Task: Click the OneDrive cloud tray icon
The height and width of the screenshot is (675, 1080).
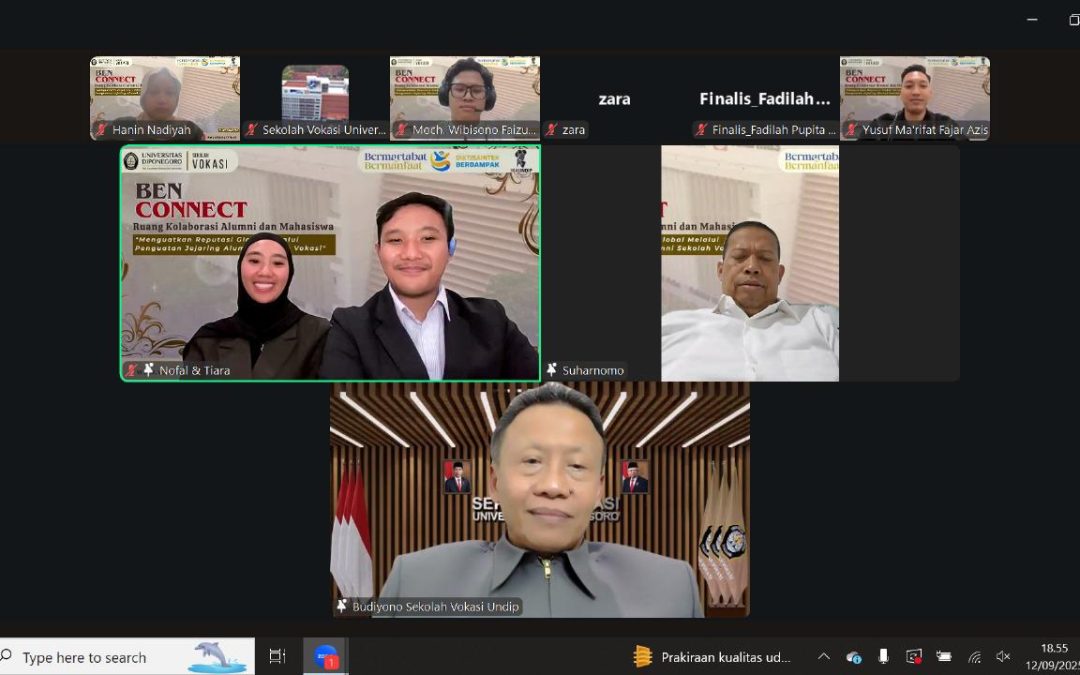Action: tap(853, 657)
